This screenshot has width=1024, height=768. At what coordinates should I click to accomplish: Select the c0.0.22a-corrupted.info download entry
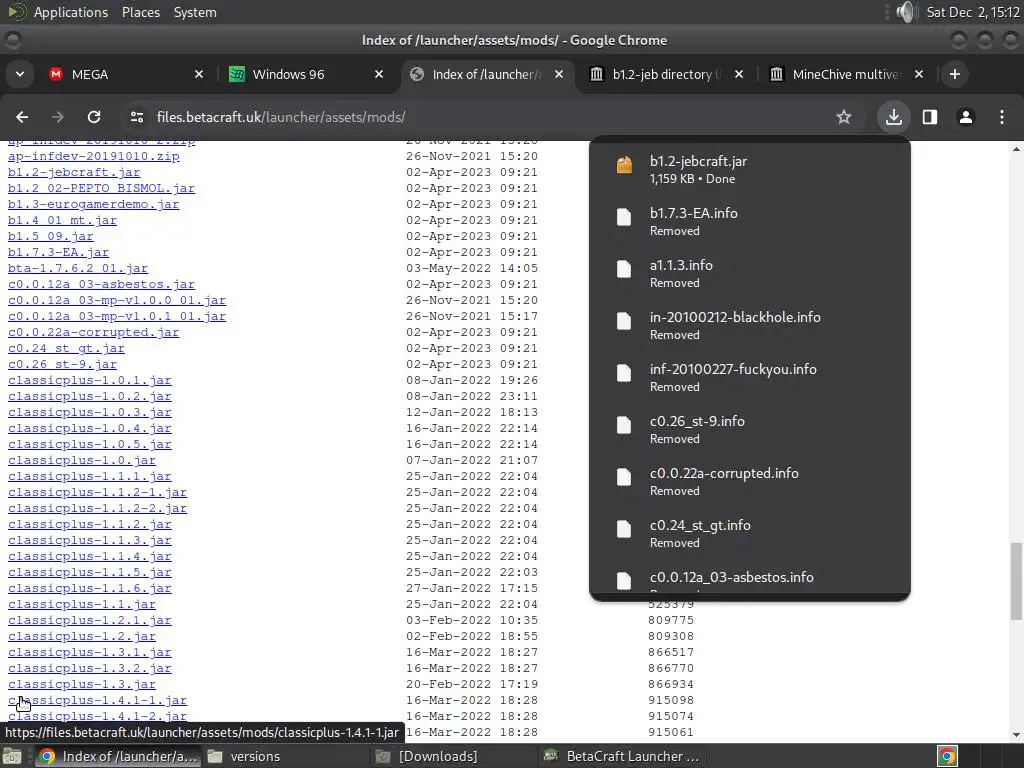[750, 481]
